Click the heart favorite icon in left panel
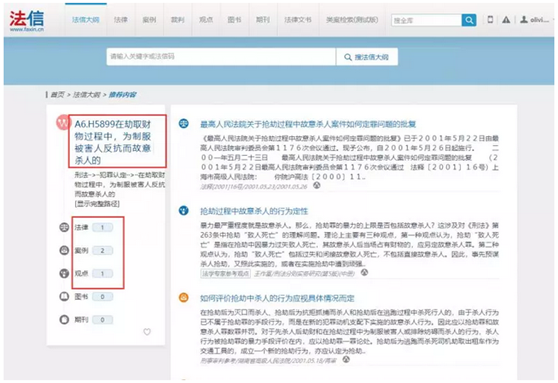Viewport: 558px width, 383px height. 147,332
